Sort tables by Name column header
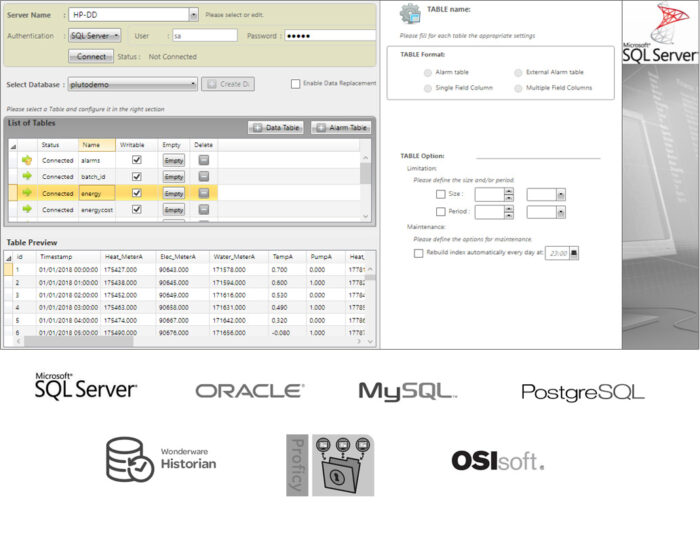This screenshot has width=700, height=534. [96, 145]
